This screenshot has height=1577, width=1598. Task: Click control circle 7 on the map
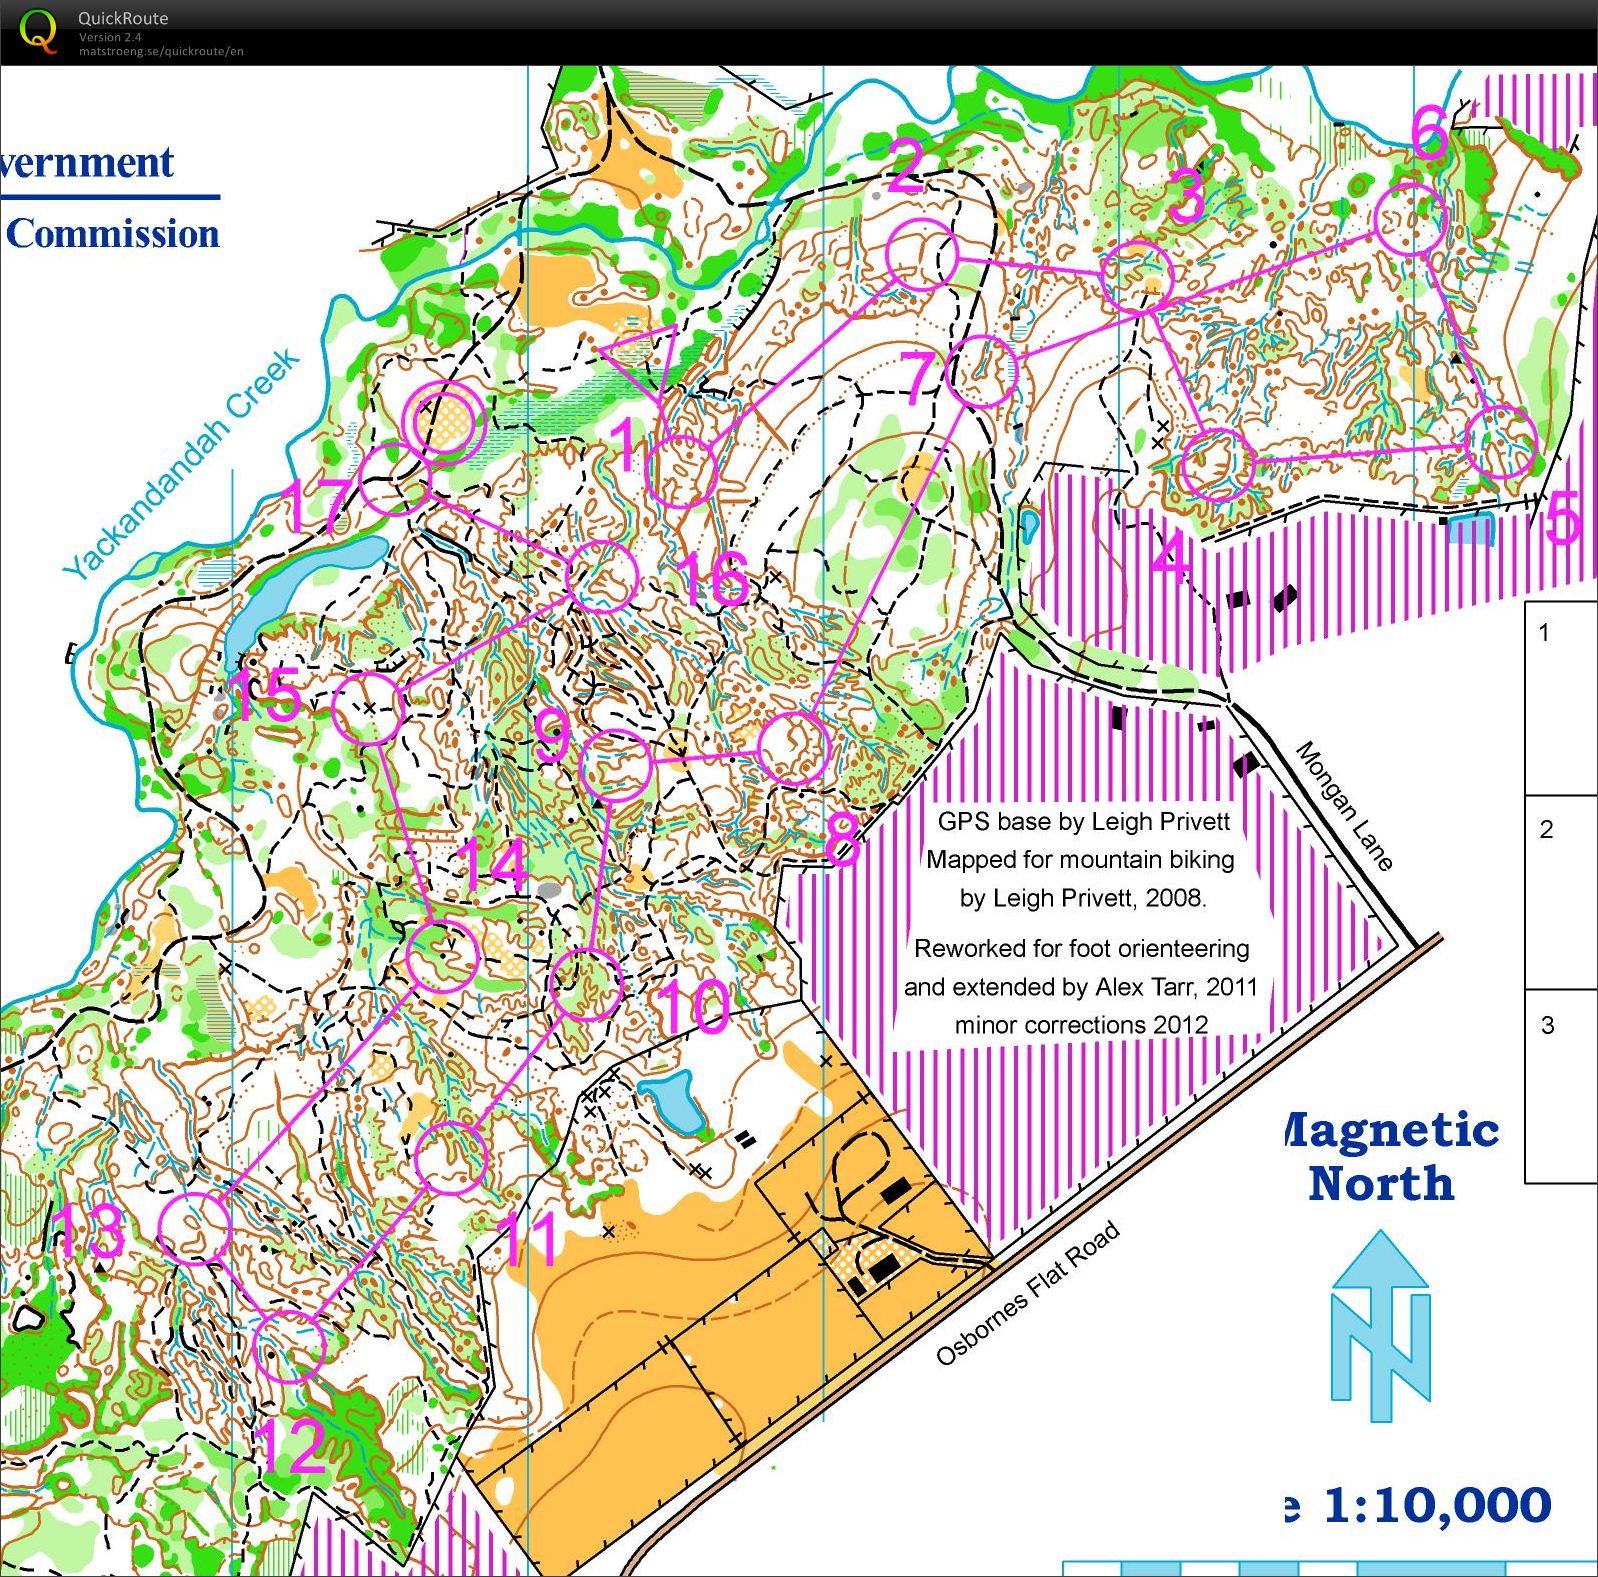981,371
